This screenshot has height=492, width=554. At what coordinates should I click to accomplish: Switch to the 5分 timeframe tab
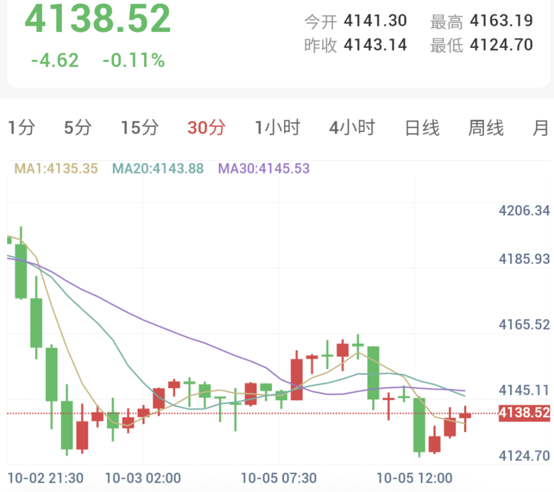point(78,128)
